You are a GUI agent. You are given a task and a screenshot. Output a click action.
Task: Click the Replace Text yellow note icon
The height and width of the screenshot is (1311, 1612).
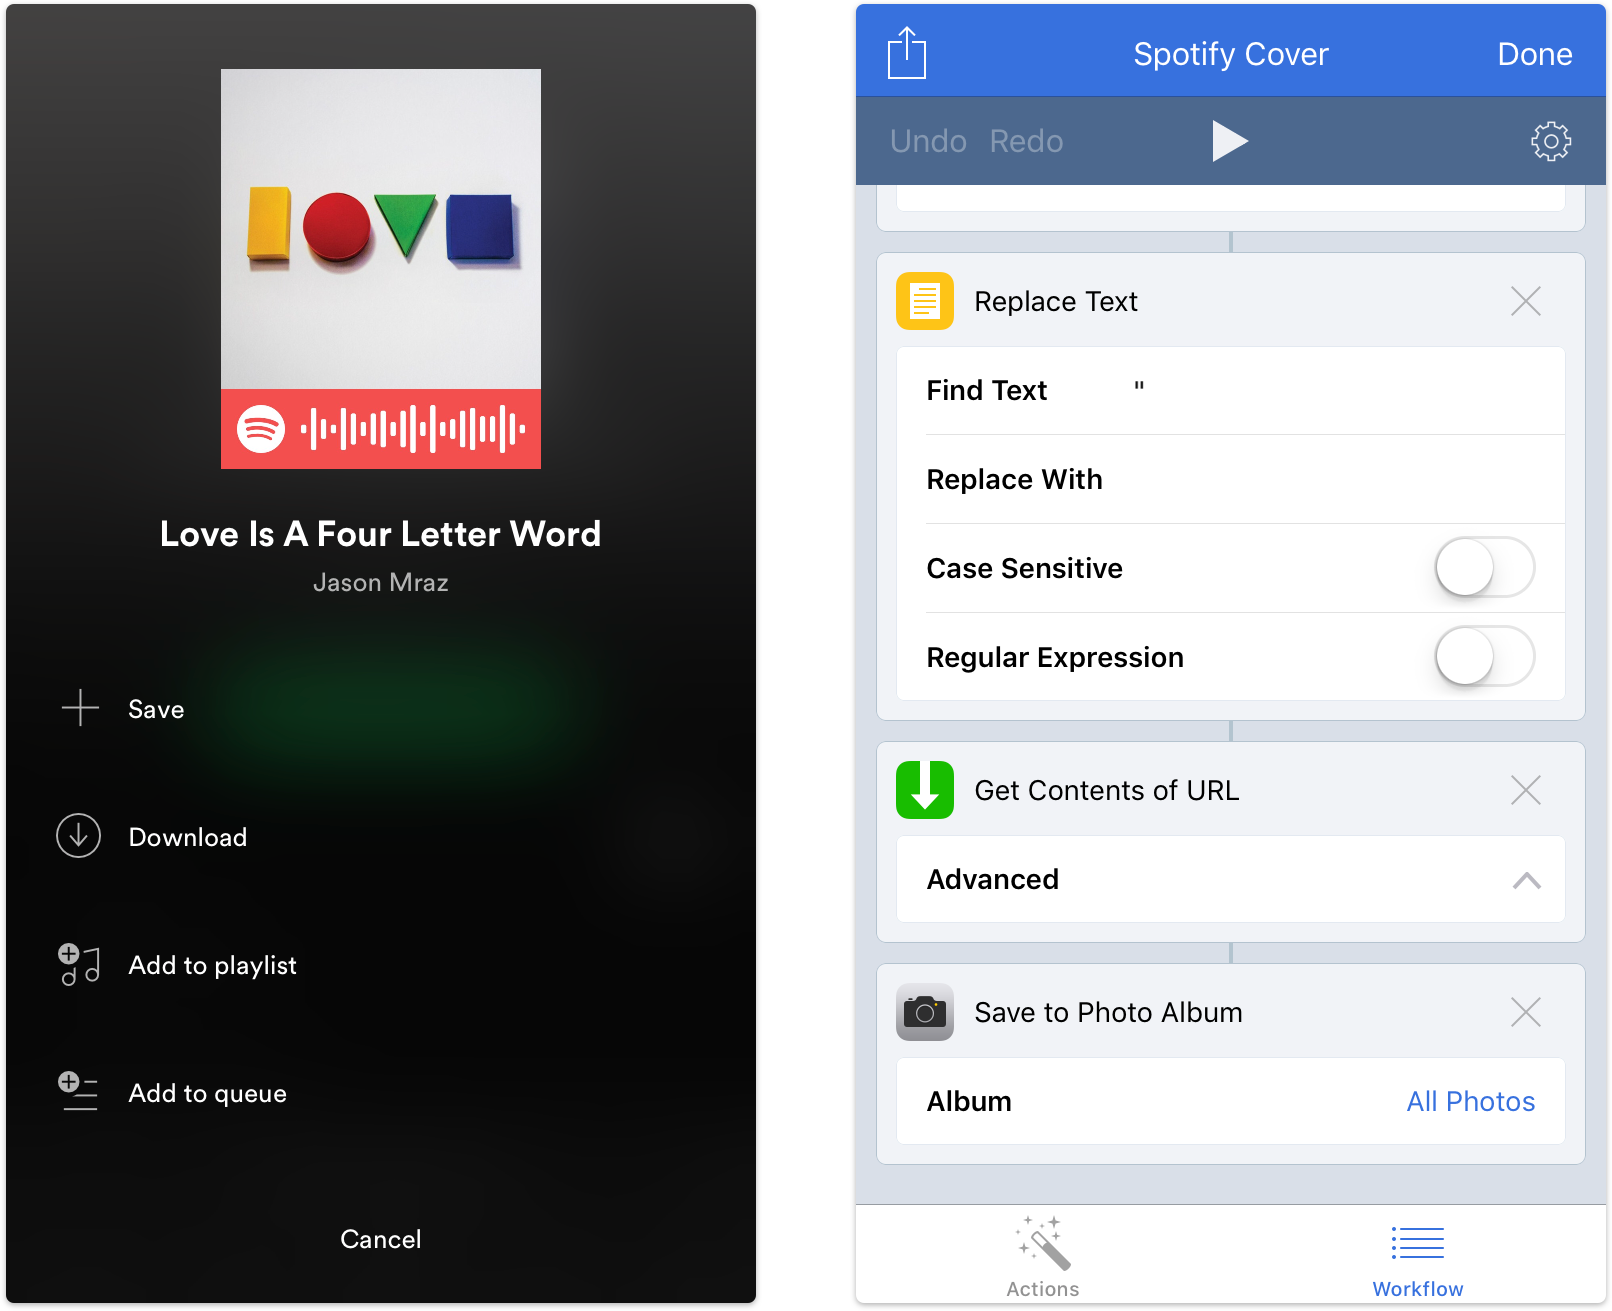click(925, 301)
